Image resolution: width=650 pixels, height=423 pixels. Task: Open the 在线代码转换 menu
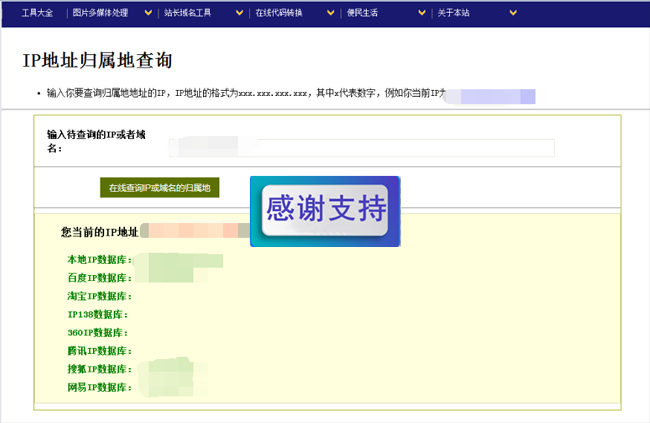pyautogui.click(x=279, y=13)
